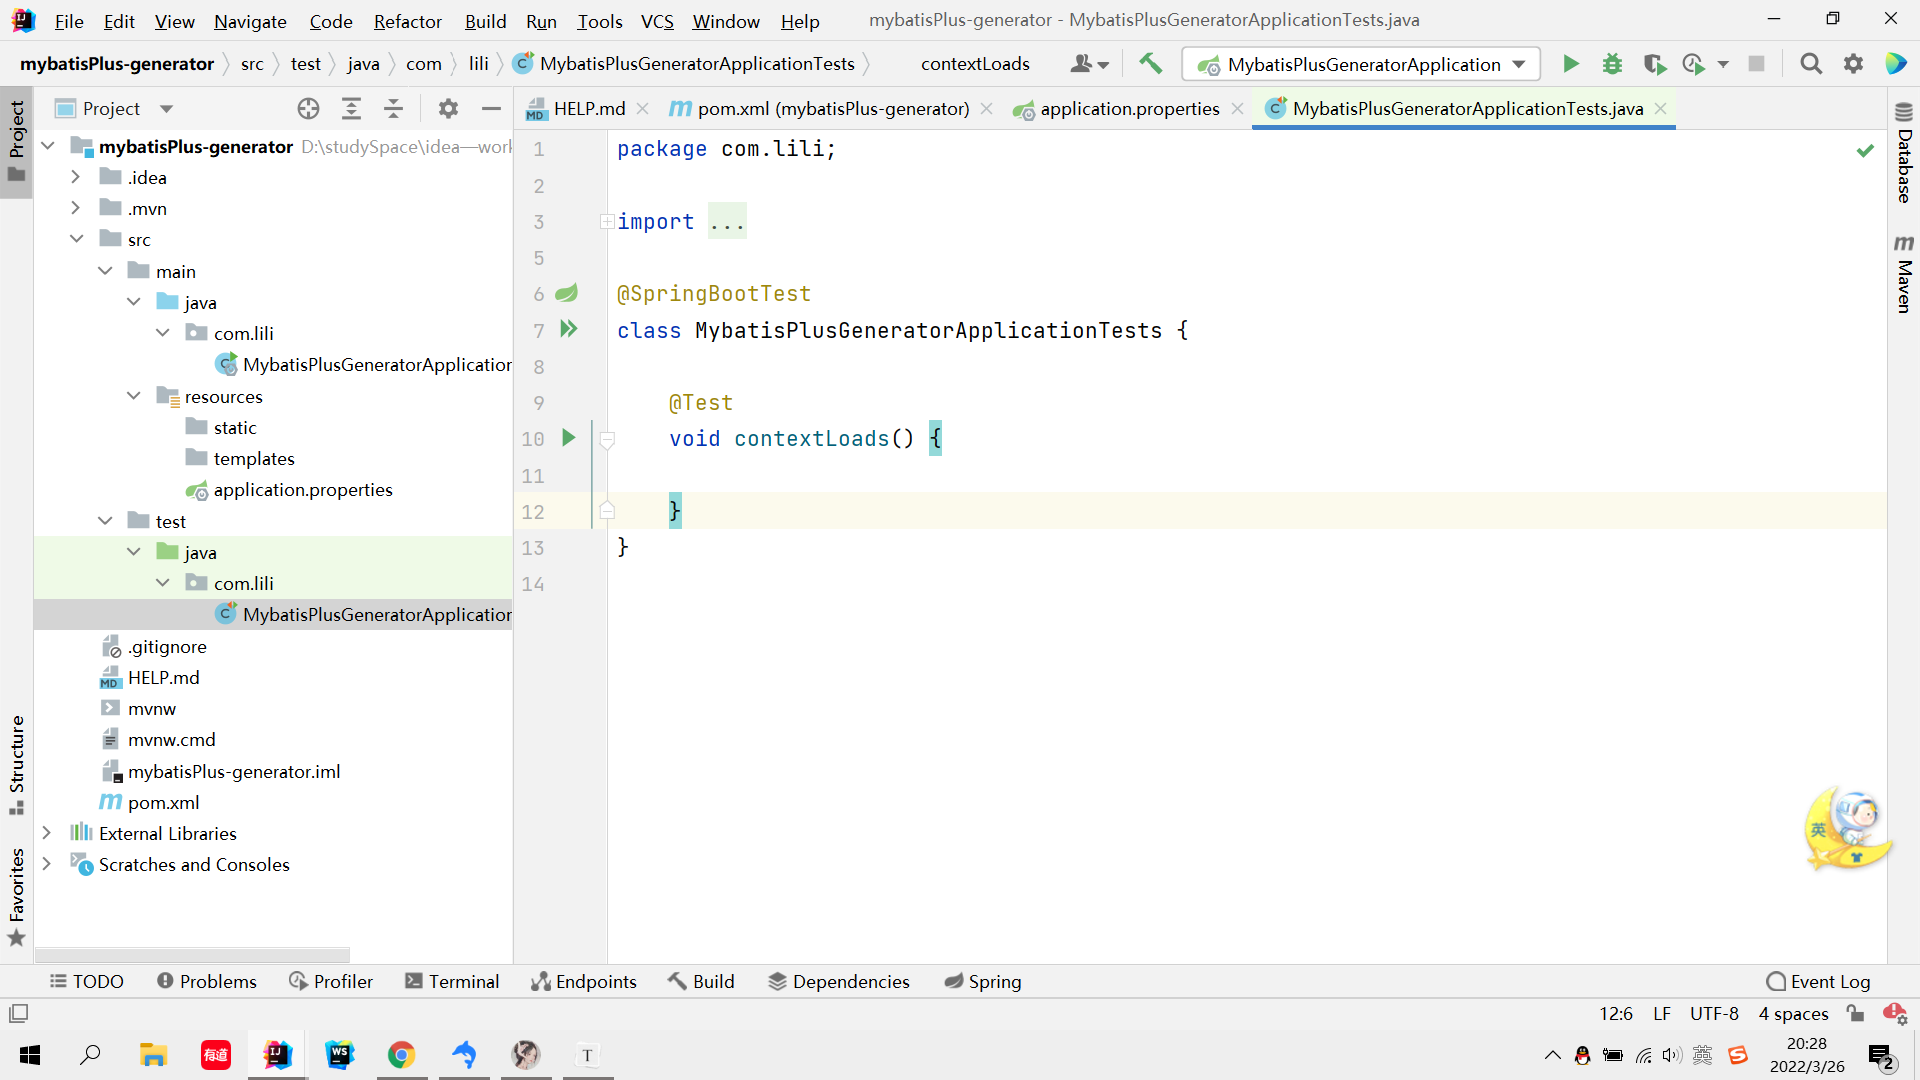
Task: Click UTF-8 encoding in status bar
Action: pyautogui.click(x=1714, y=1013)
